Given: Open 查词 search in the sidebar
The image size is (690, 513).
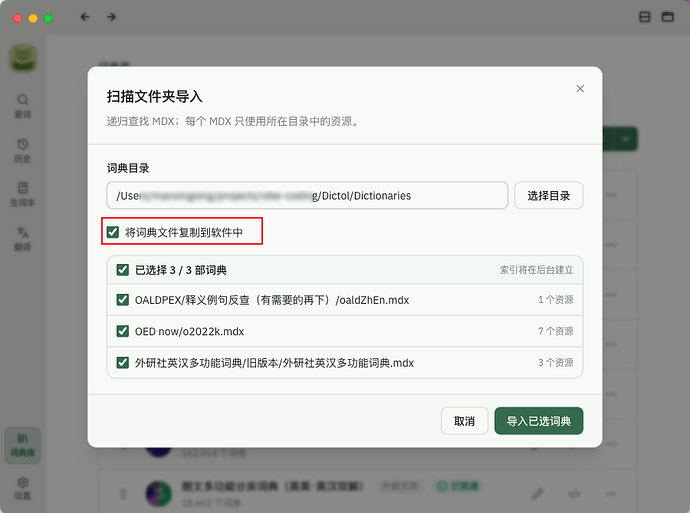Looking at the screenshot, I should coord(23,106).
